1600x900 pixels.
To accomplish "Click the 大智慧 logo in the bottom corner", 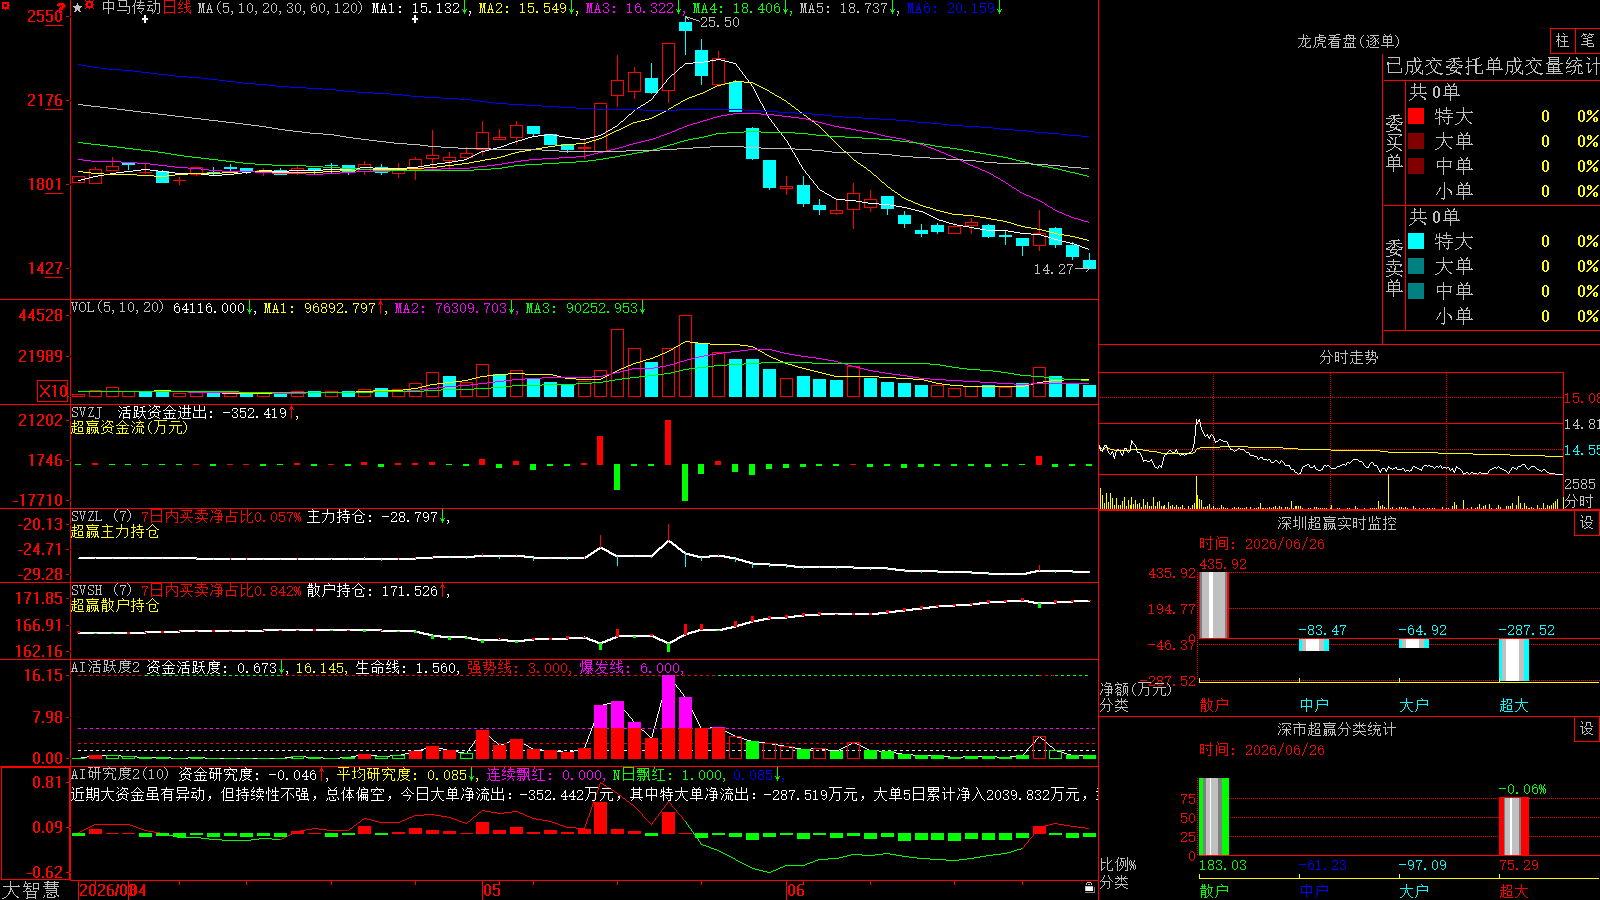I will click(31, 890).
